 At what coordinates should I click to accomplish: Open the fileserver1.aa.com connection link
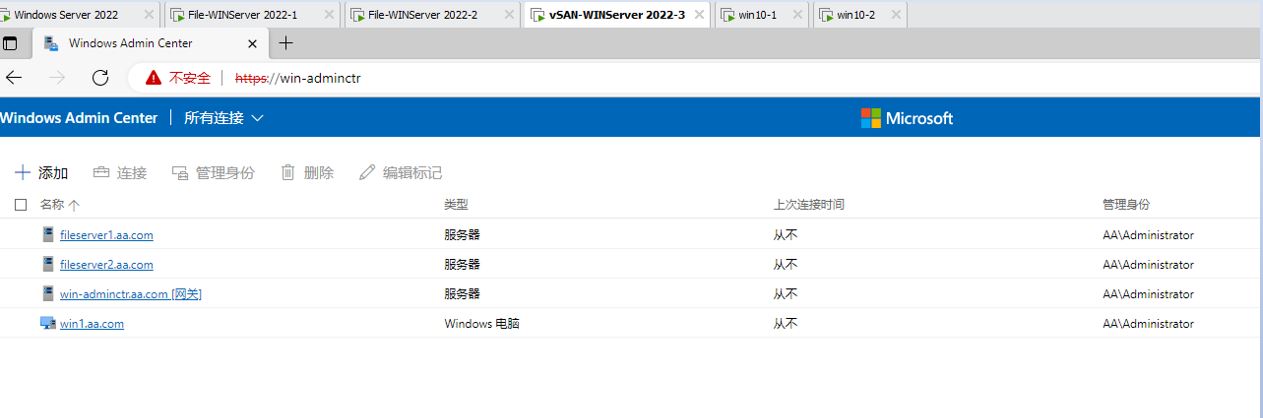click(x=107, y=235)
